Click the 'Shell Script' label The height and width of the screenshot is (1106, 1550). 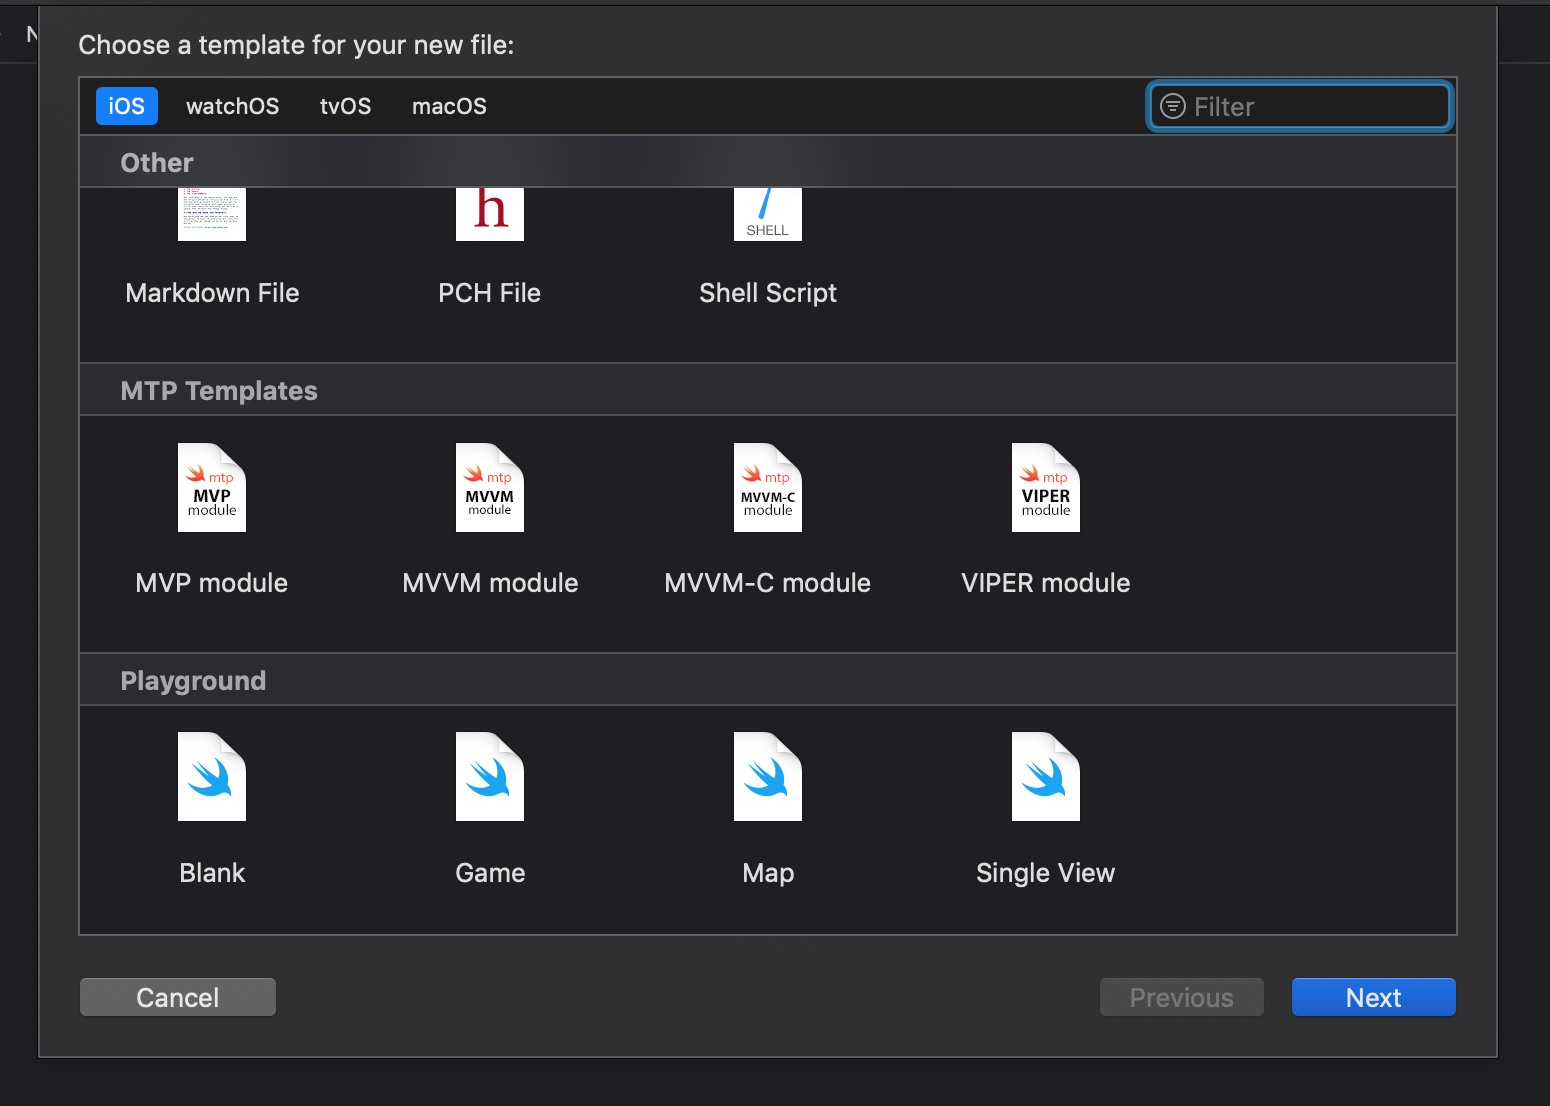[768, 293]
